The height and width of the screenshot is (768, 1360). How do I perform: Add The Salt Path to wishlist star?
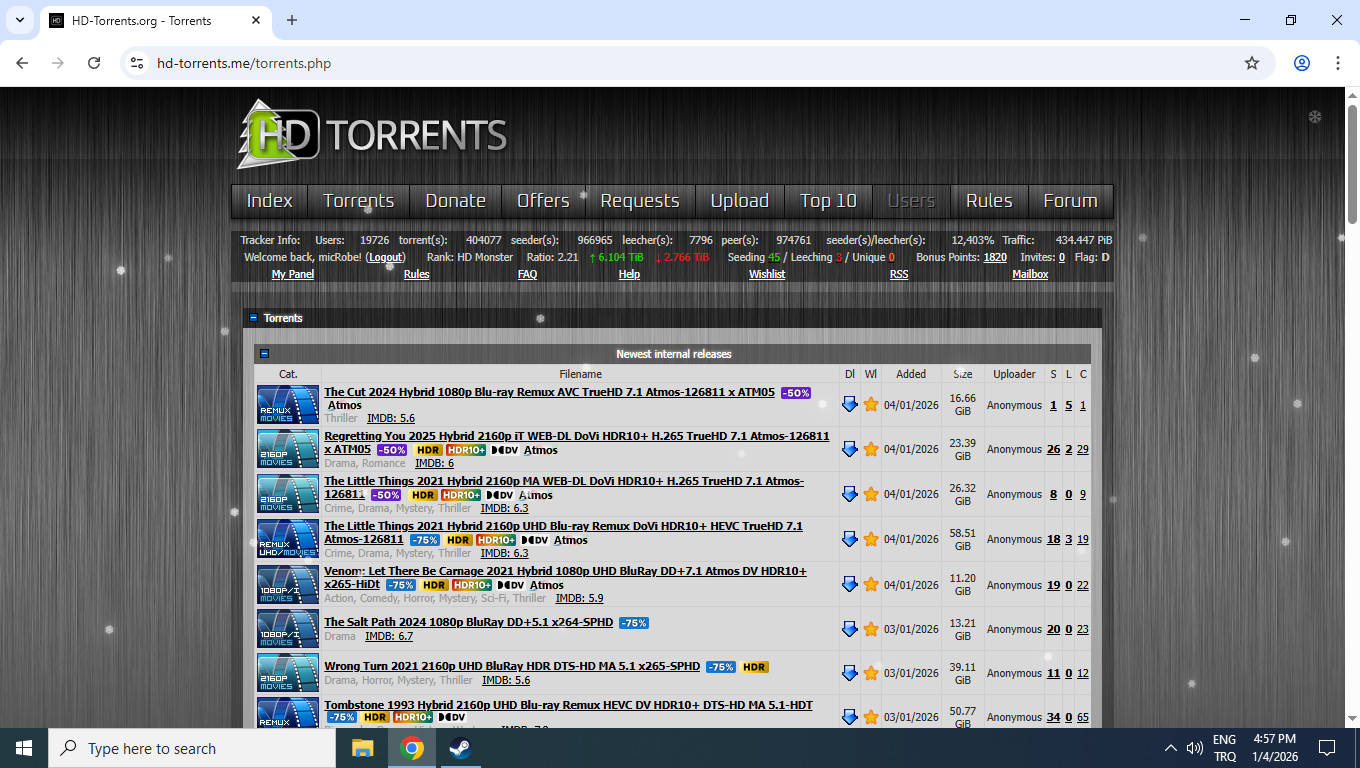click(871, 629)
